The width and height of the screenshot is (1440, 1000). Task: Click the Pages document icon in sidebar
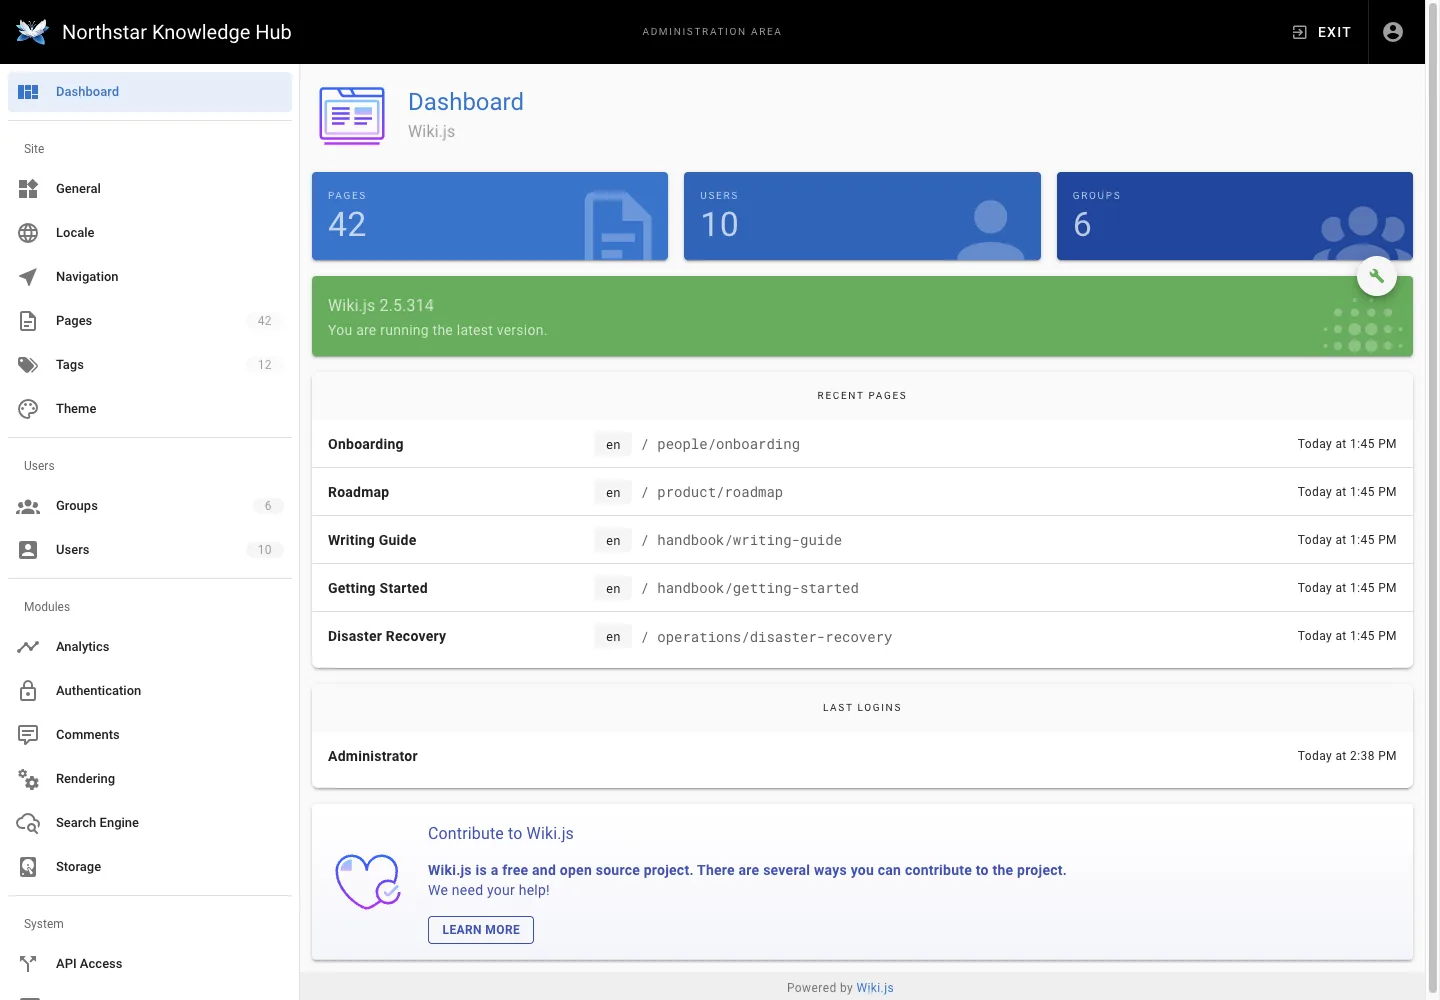tap(28, 321)
